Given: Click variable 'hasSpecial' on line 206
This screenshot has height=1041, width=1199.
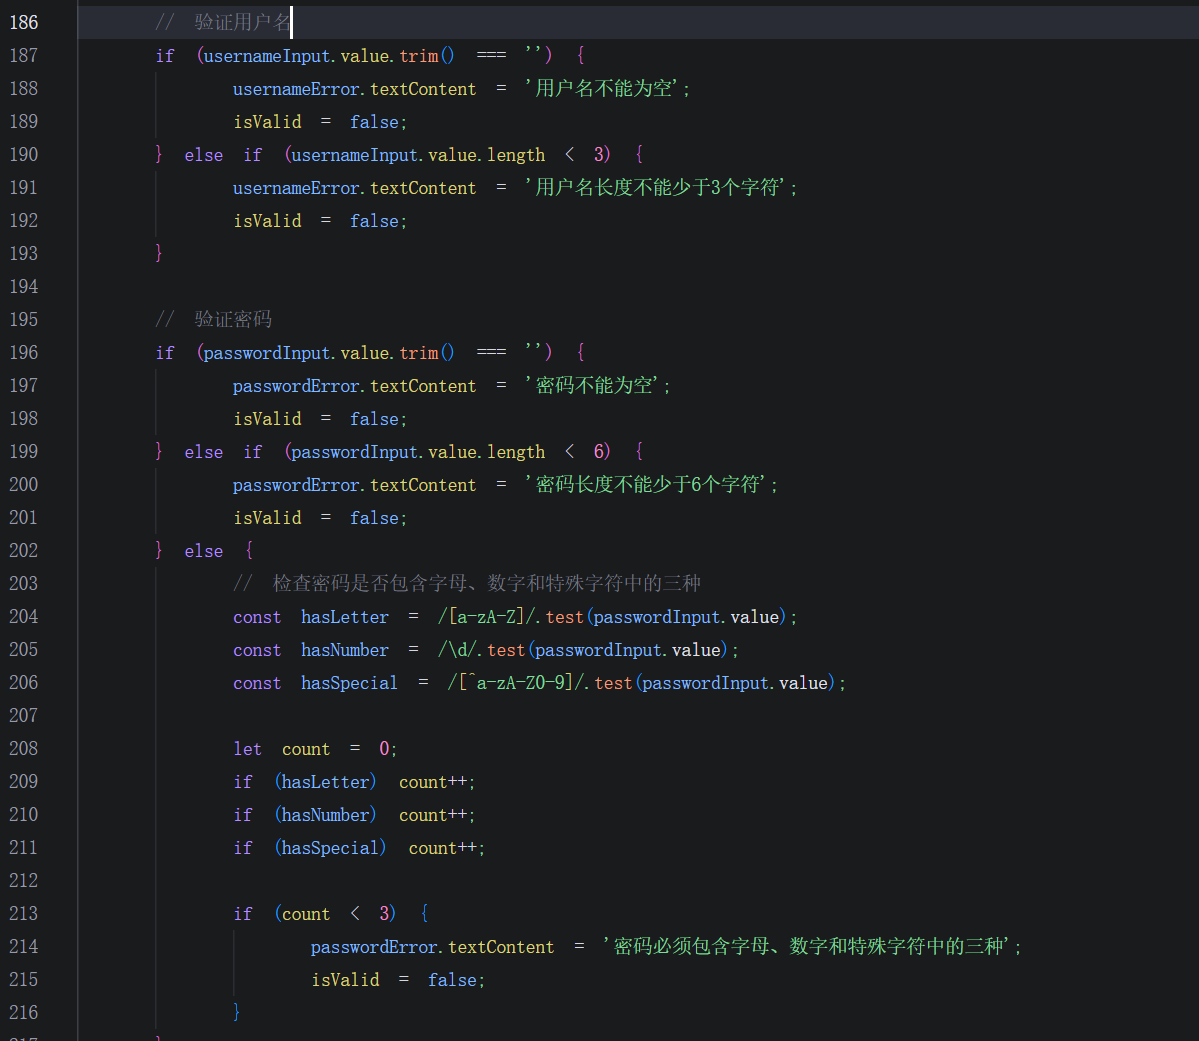Looking at the screenshot, I should (x=349, y=683).
